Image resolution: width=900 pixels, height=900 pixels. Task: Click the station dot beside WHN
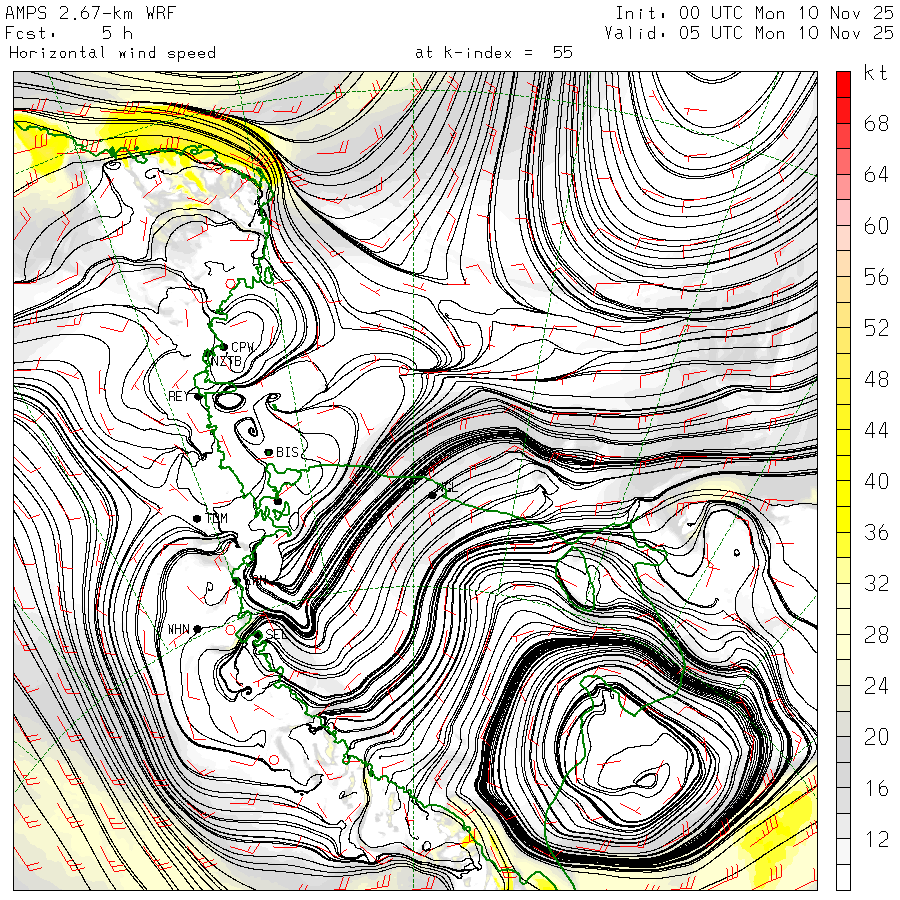coord(197,629)
